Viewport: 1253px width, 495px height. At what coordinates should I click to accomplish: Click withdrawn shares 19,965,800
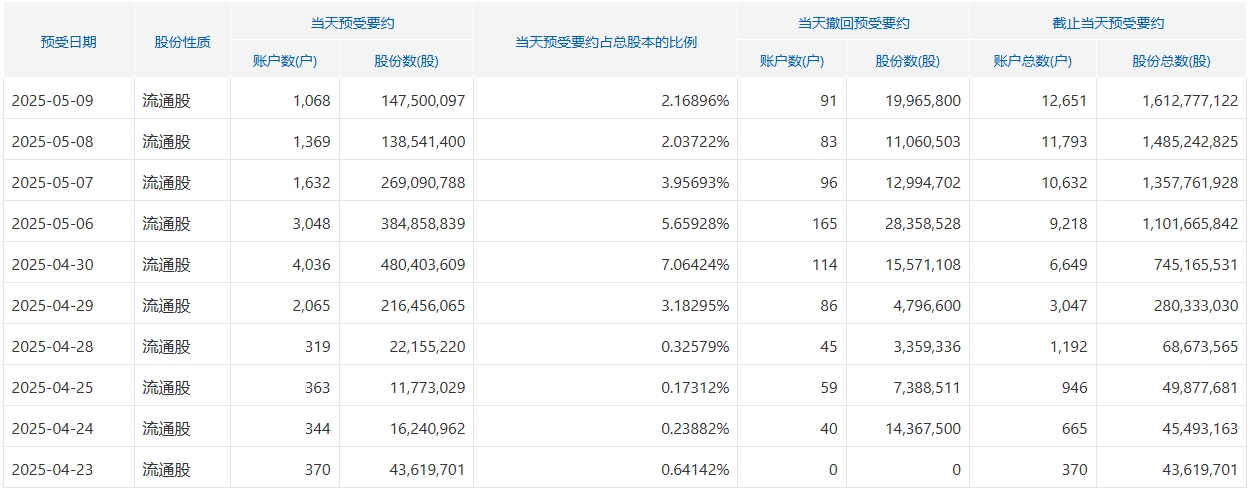(924, 101)
